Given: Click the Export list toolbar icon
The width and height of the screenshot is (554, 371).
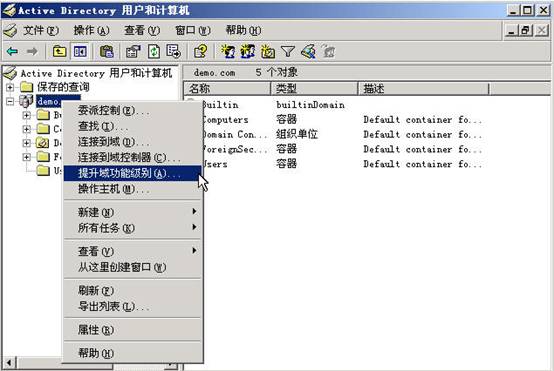Looking at the screenshot, I should click(x=173, y=52).
